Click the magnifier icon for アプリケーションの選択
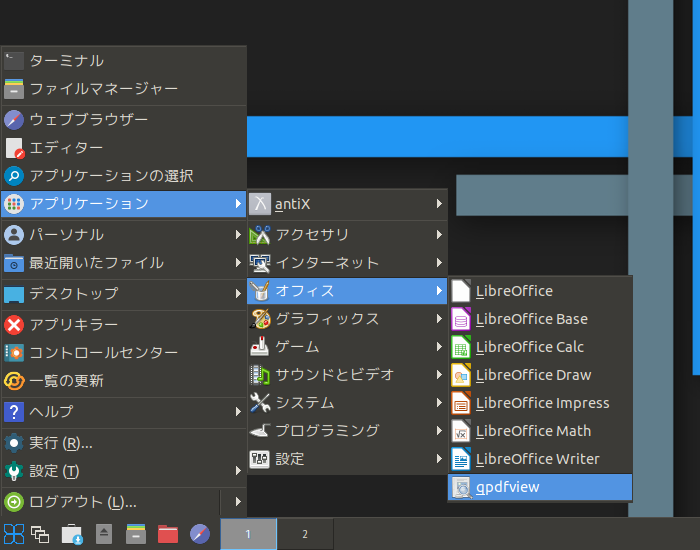Image resolution: width=700 pixels, height=550 pixels. click(x=14, y=176)
